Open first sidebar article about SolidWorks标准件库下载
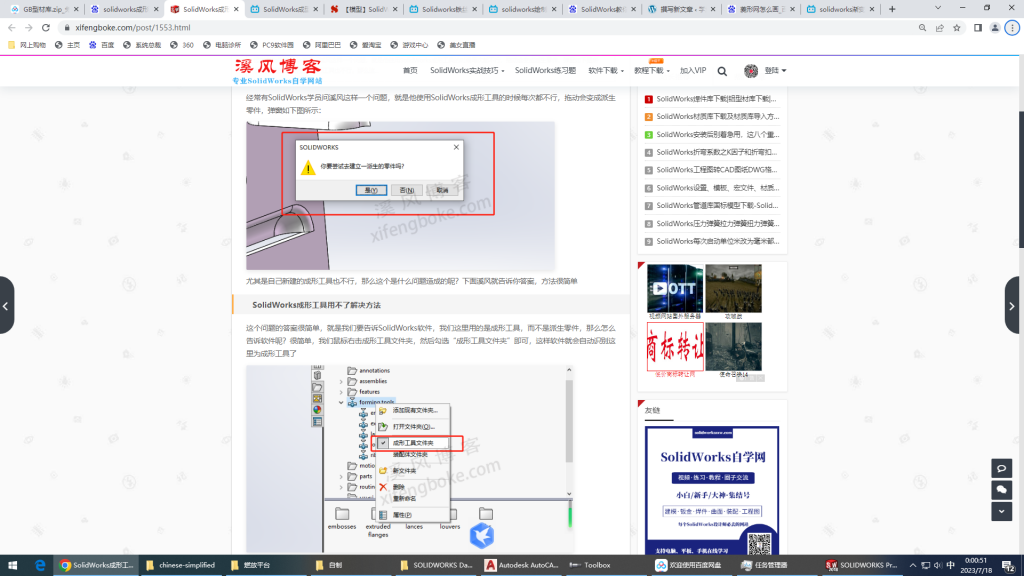The height and width of the screenshot is (576, 1024). pyautogui.click(x=716, y=99)
